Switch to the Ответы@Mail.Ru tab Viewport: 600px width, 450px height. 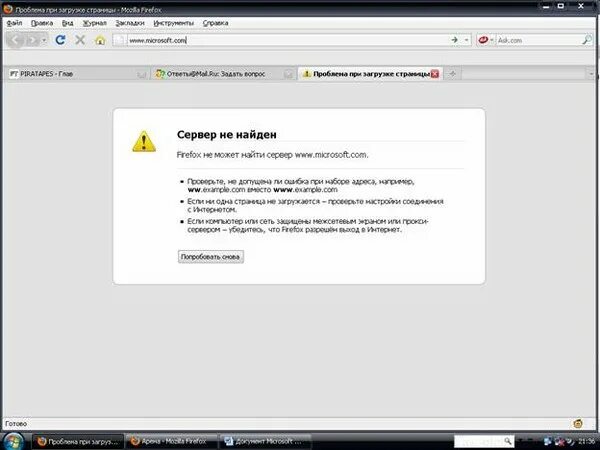click(224, 74)
